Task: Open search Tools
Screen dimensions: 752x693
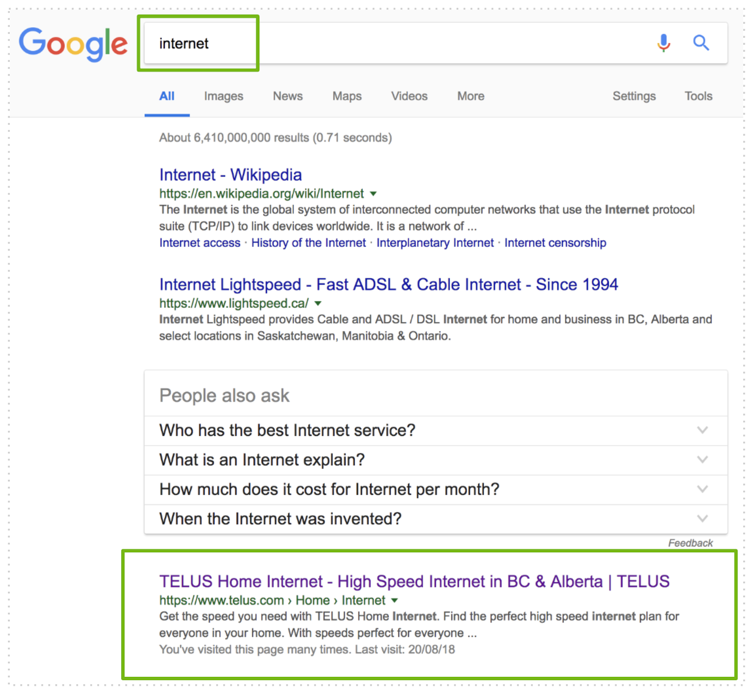Action: click(698, 96)
